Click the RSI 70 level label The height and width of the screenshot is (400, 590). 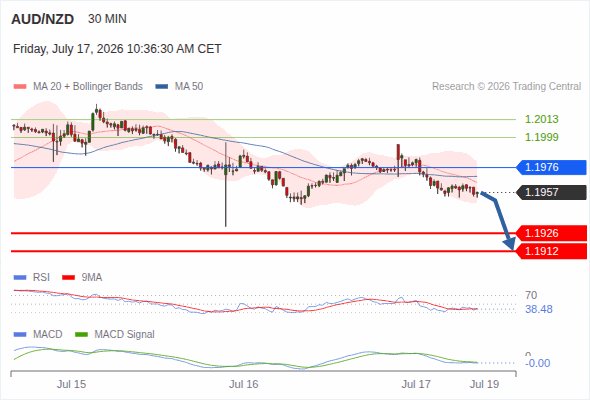(x=531, y=295)
